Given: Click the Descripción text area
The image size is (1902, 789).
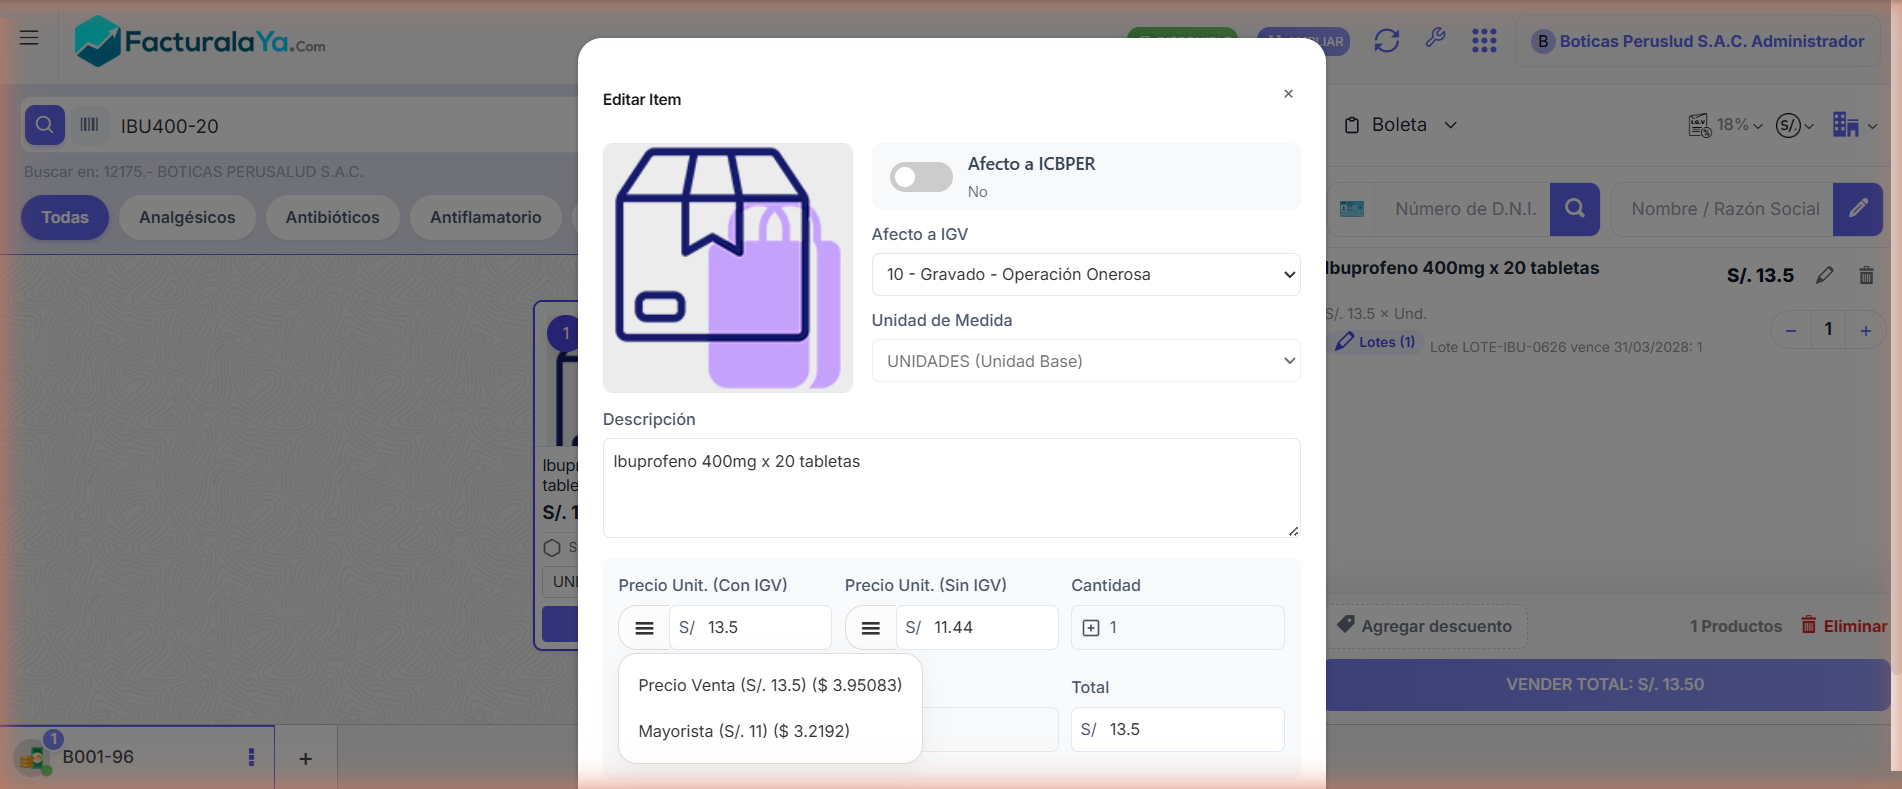Looking at the screenshot, I should (x=951, y=488).
